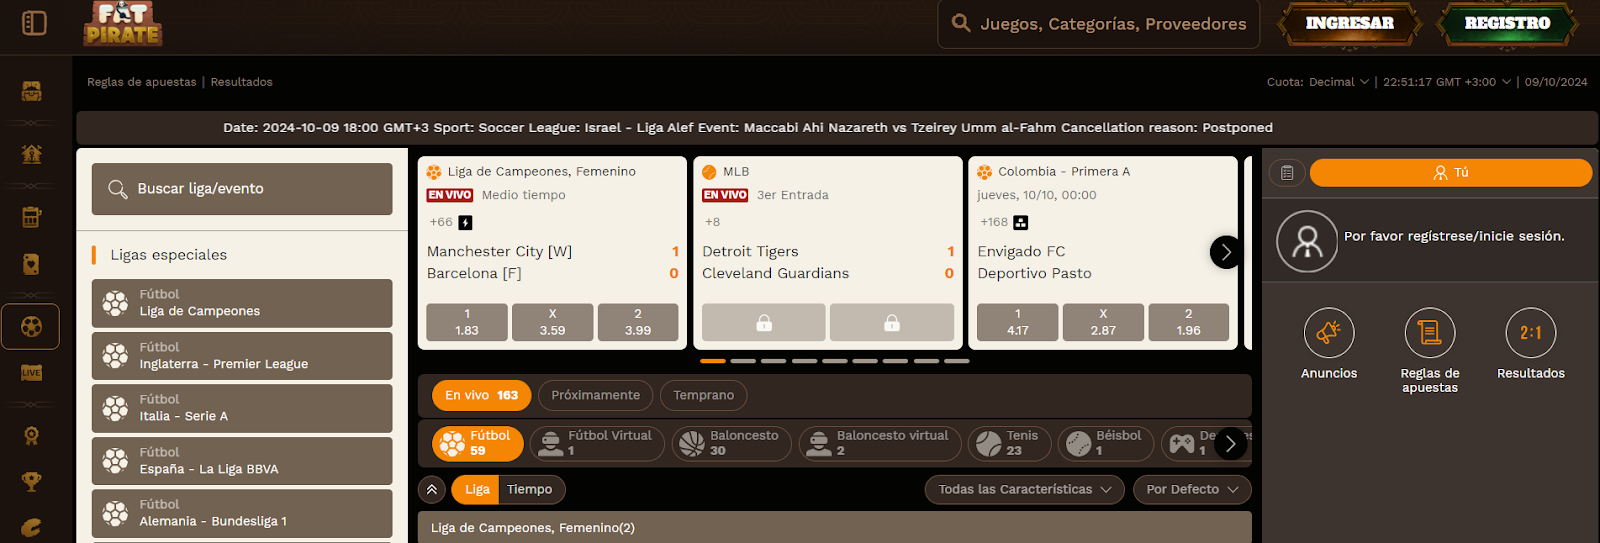This screenshot has width=1600, height=543.
Task: Open the award ribbon sidebar icon
Action: (31, 435)
